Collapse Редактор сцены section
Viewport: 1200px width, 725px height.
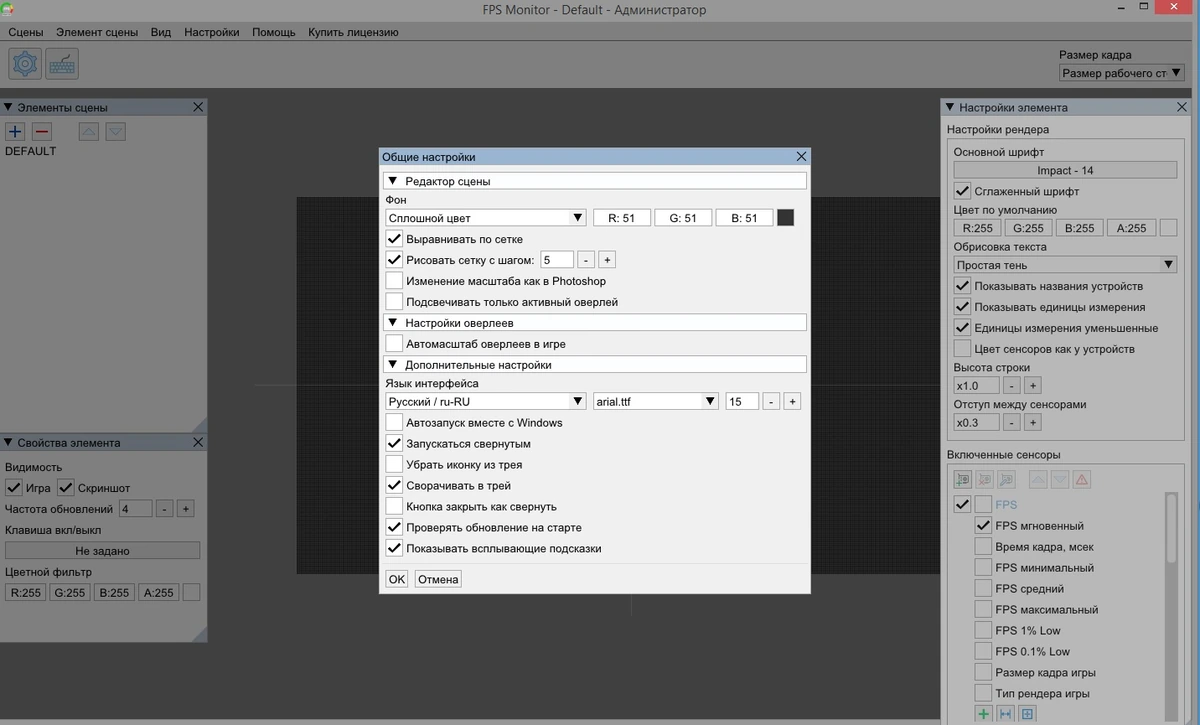click(595, 181)
